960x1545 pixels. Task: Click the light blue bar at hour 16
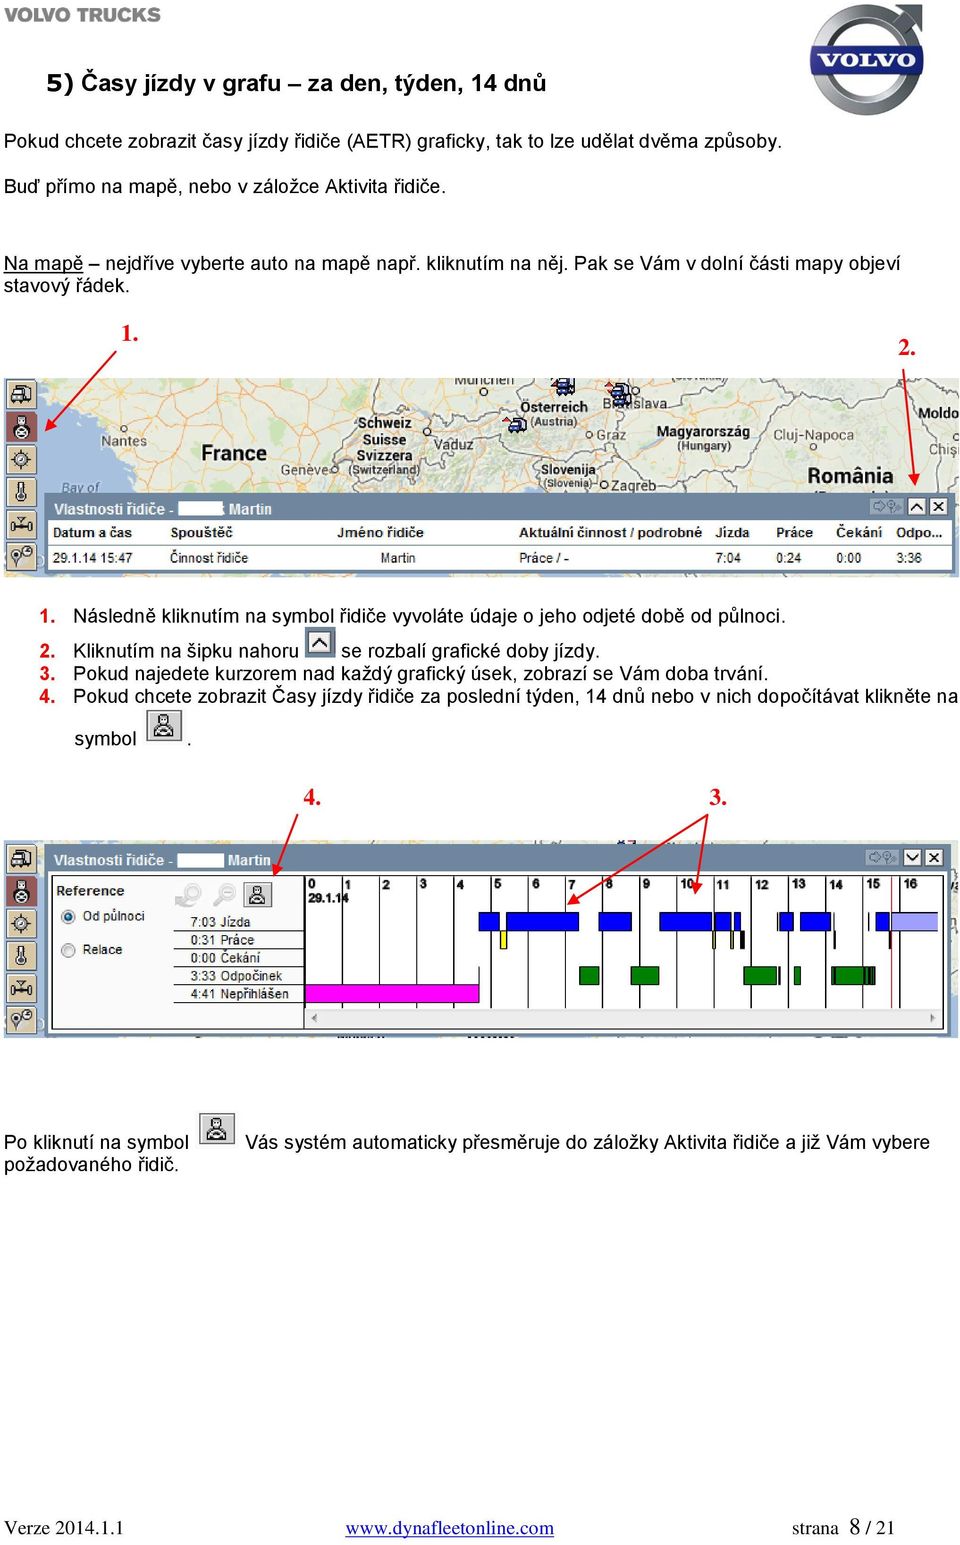click(914, 921)
